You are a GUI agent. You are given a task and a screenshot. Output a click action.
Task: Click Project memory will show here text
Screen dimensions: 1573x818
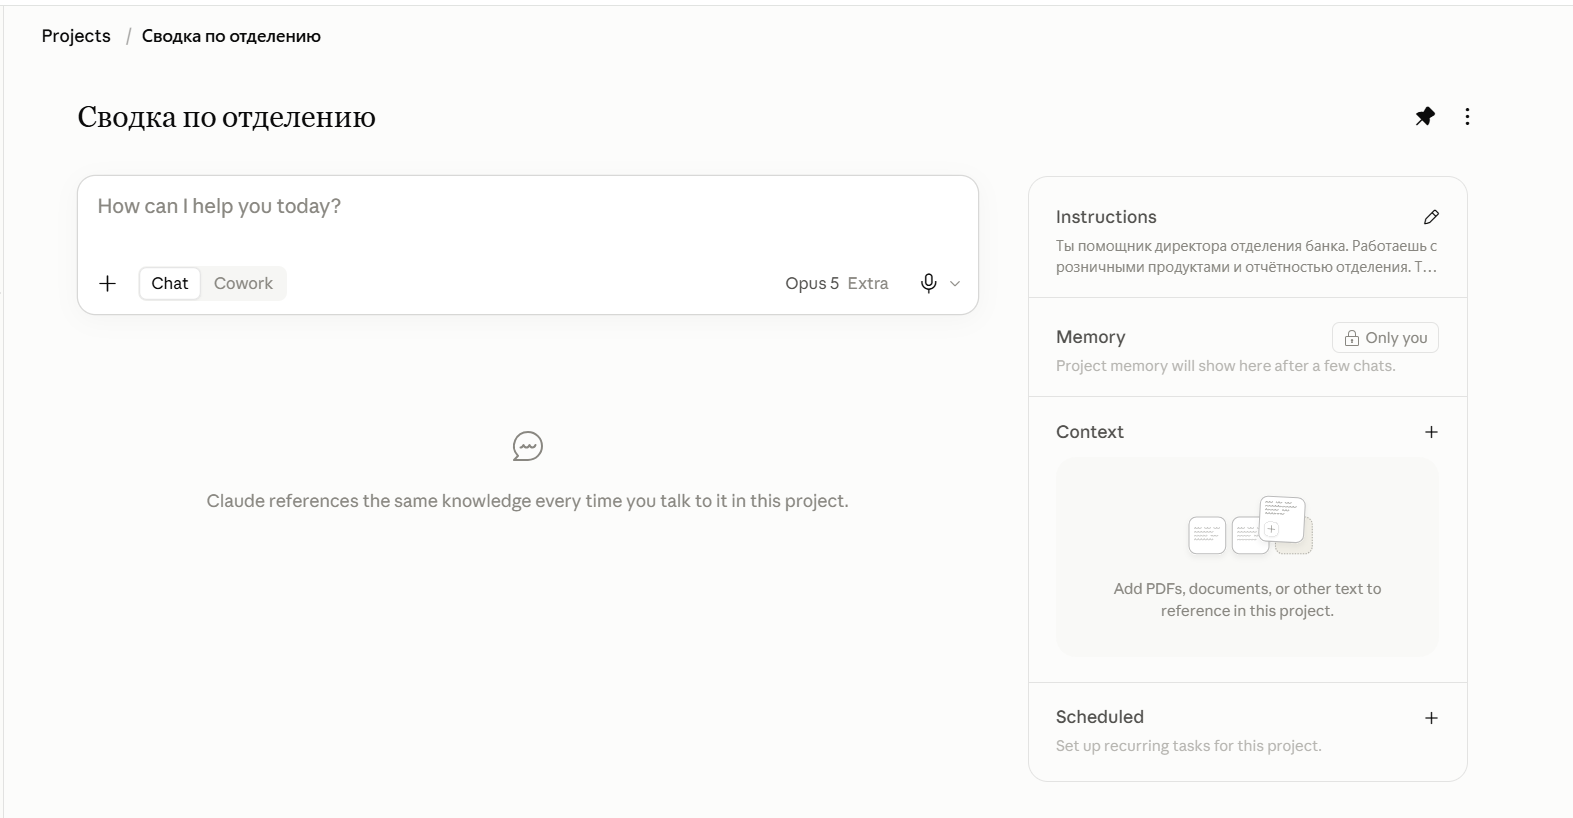tap(1225, 366)
